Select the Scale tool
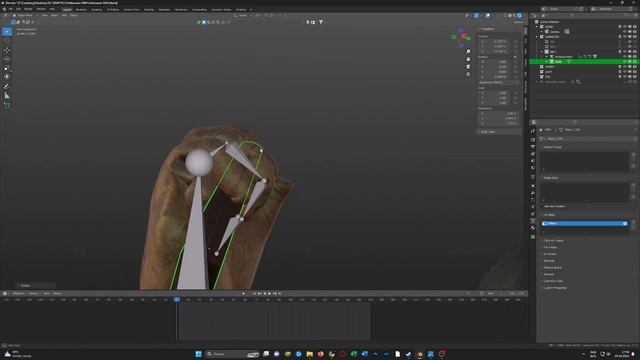This screenshot has width=640, height=360. (x=7, y=68)
